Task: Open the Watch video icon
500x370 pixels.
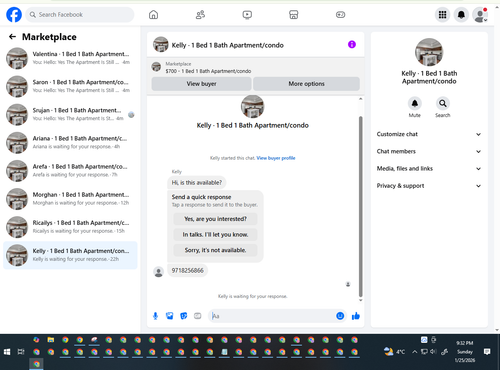Action: coord(247,15)
